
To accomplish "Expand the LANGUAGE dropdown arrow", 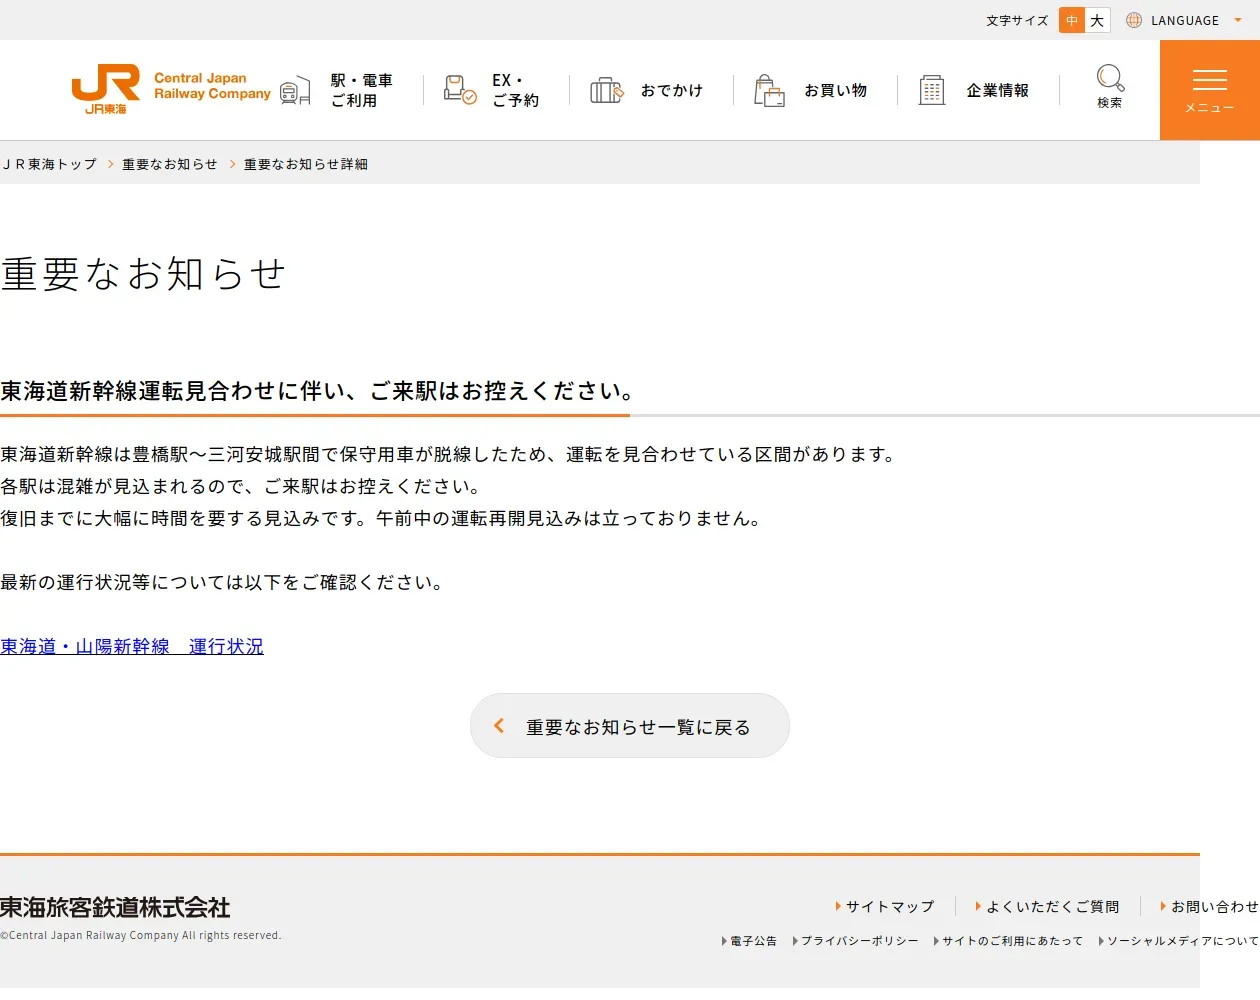I will [x=1238, y=20].
